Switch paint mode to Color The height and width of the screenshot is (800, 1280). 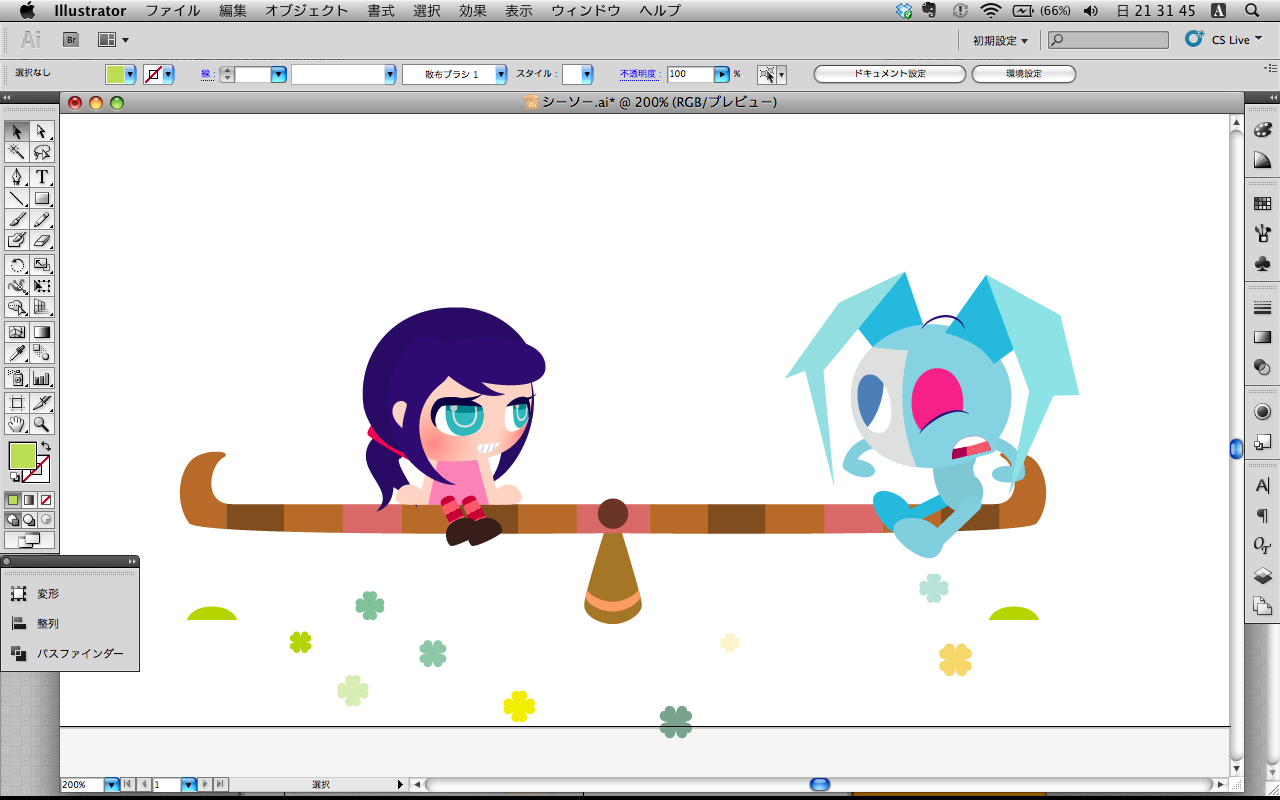pos(13,499)
